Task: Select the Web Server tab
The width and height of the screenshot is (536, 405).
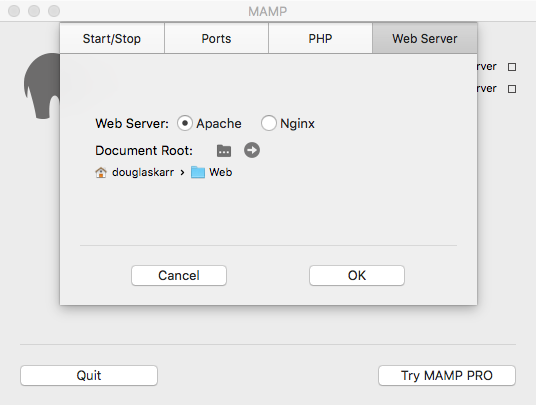Action: [x=425, y=39]
